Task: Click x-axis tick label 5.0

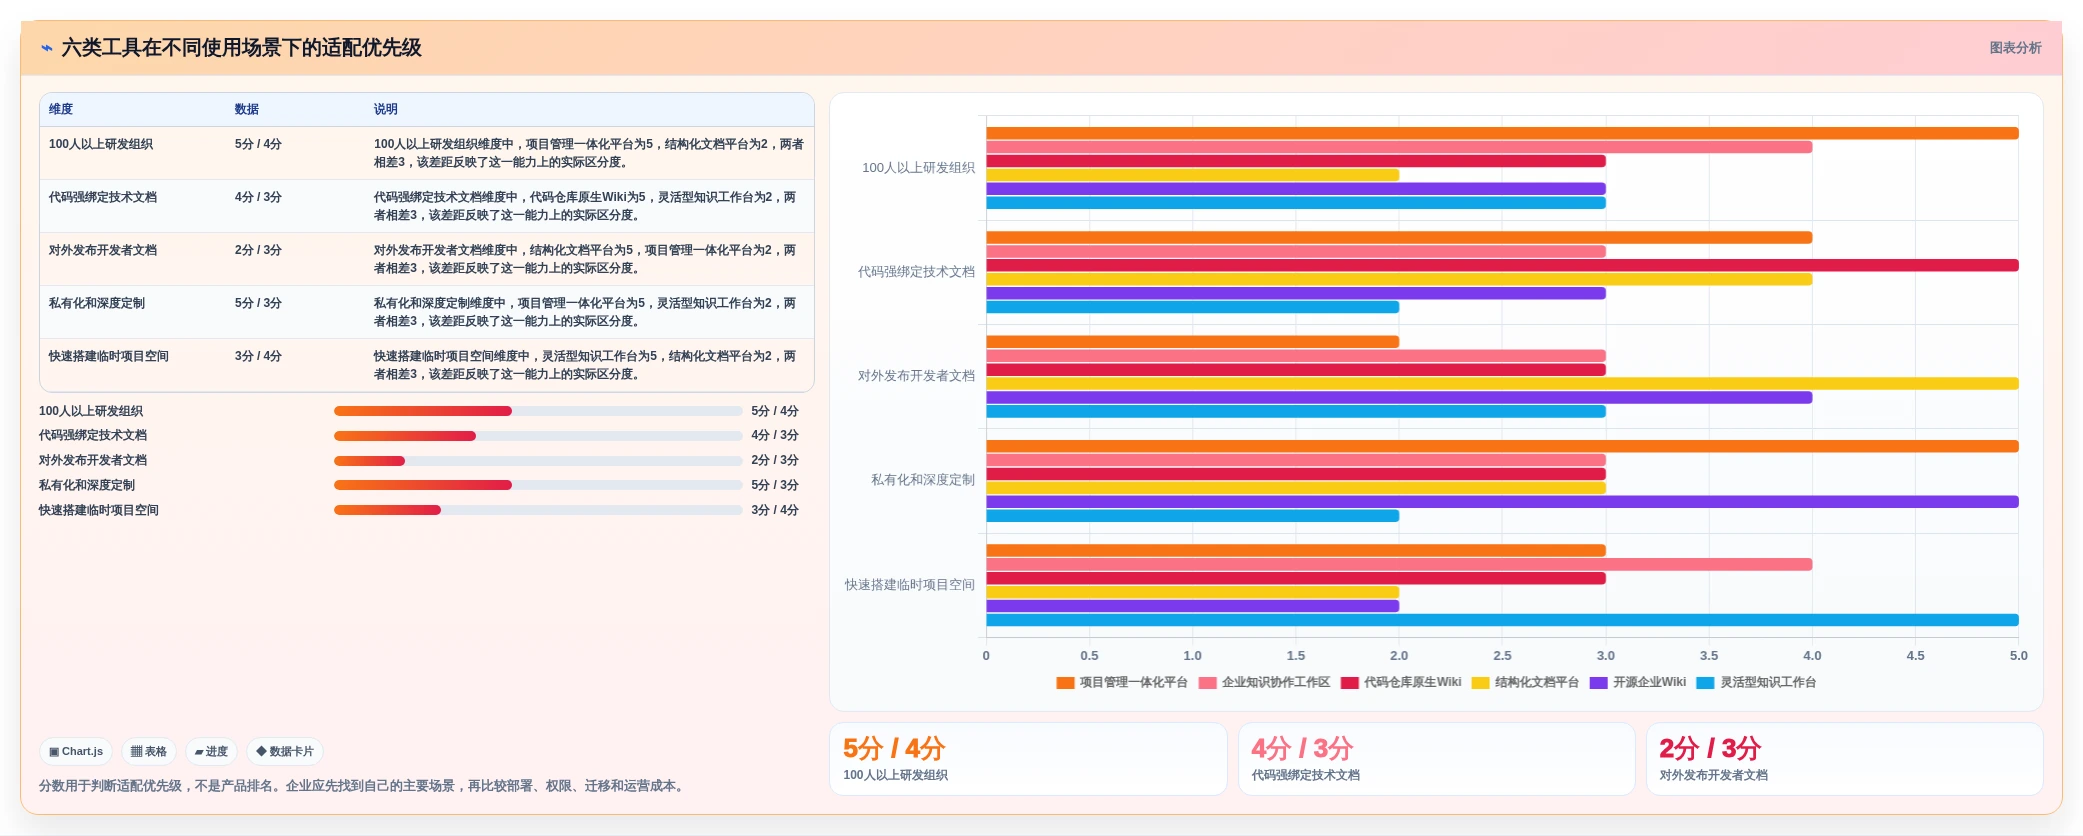Action: tap(2018, 656)
